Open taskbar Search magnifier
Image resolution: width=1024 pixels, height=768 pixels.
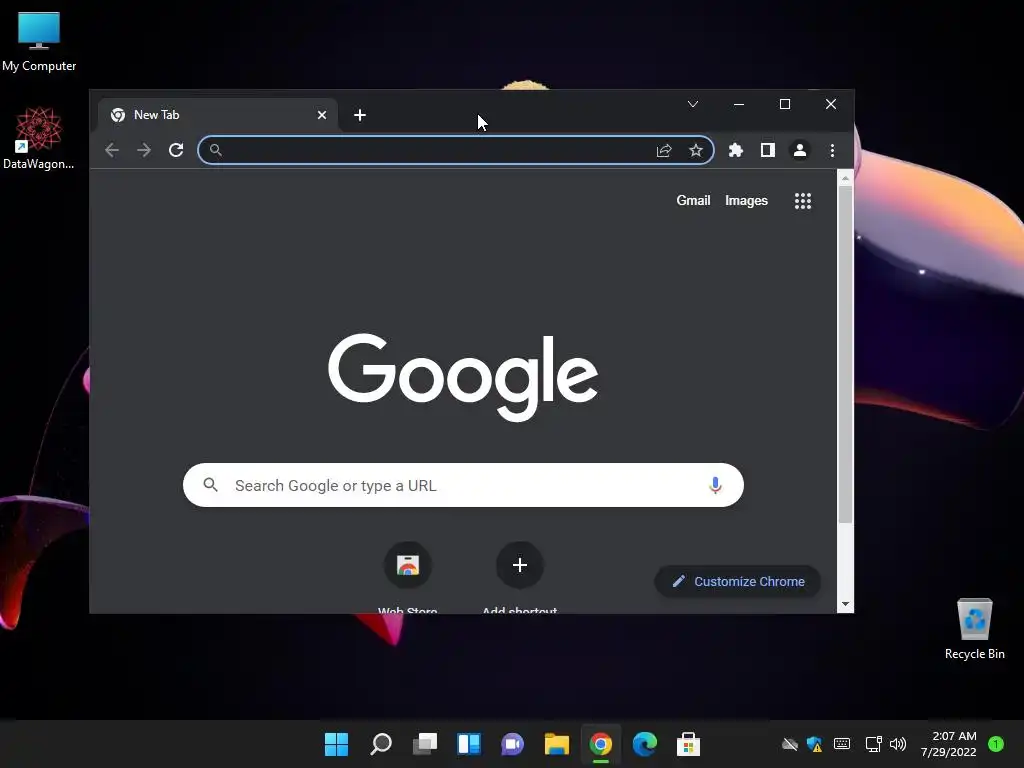pyautogui.click(x=381, y=744)
